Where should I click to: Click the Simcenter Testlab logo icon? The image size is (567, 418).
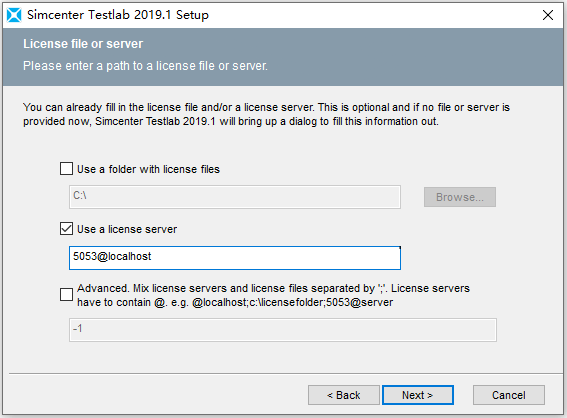point(14,15)
